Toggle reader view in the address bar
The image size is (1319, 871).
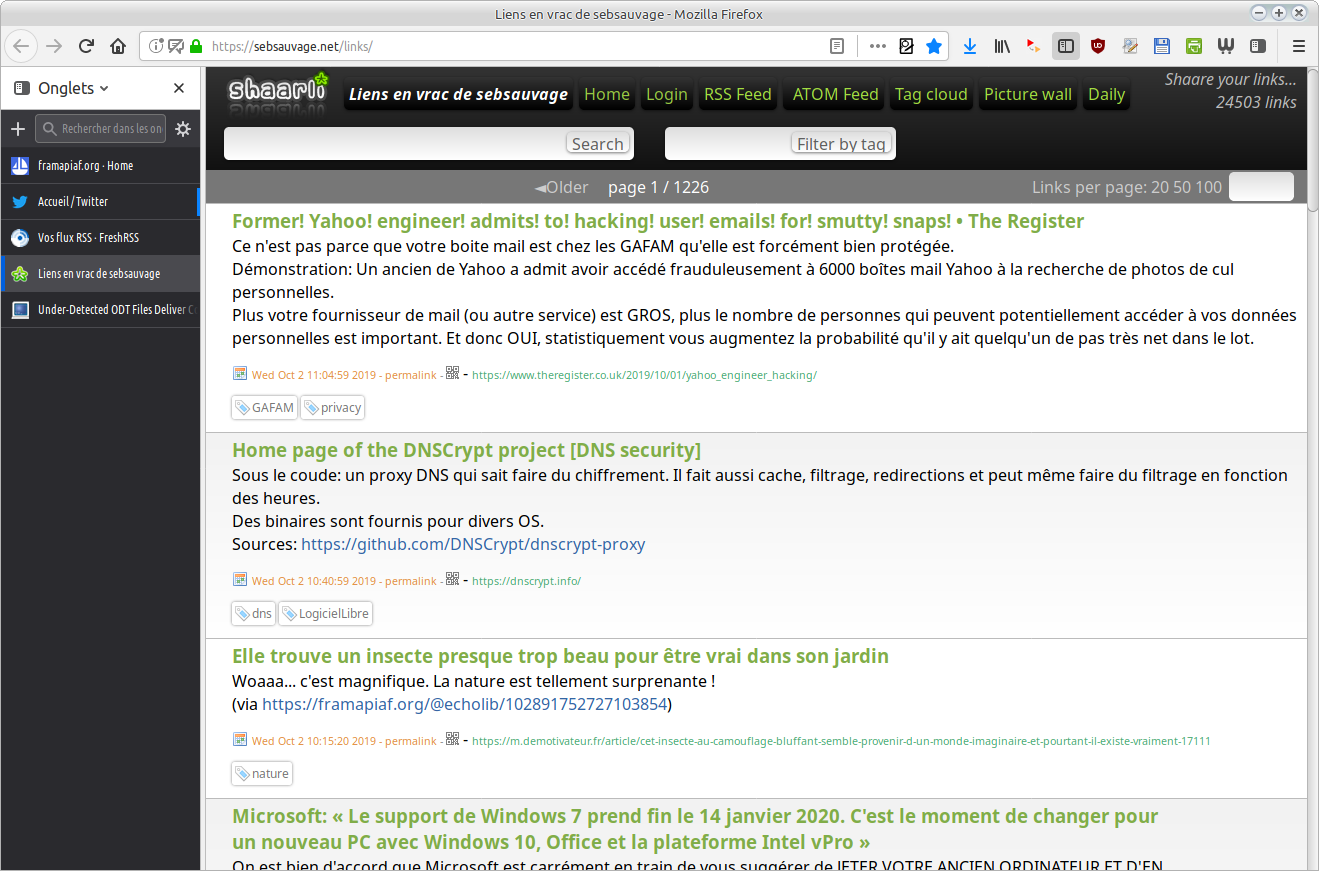pos(837,46)
